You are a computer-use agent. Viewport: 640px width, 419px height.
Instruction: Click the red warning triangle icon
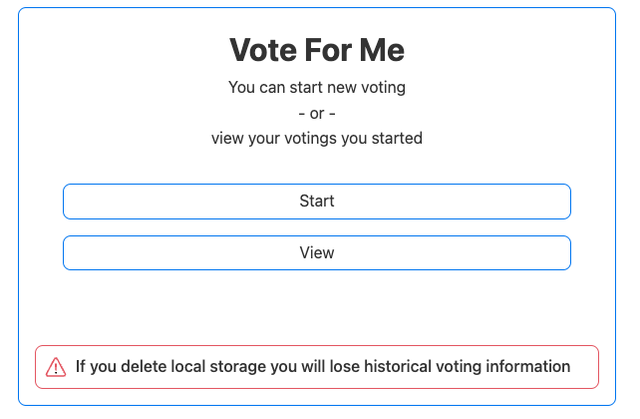56,367
